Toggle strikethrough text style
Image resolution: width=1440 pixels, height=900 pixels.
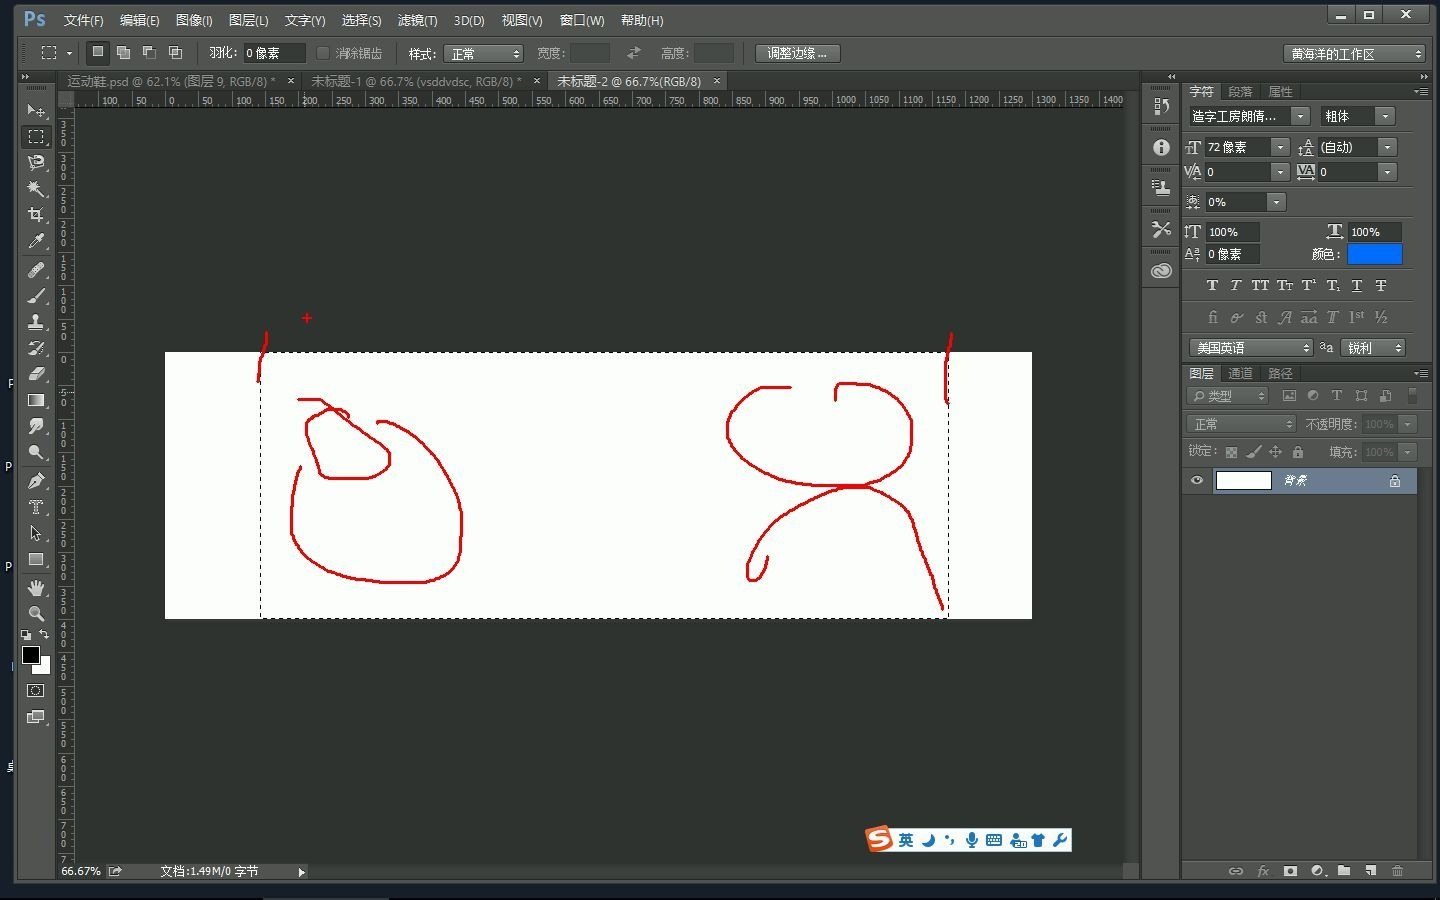[x=1381, y=285]
